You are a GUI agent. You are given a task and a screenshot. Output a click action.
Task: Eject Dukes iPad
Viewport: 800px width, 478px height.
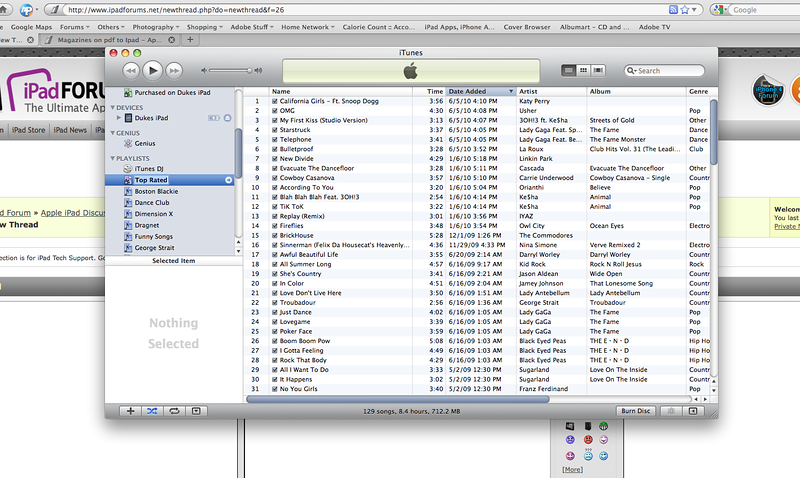click(x=228, y=118)
